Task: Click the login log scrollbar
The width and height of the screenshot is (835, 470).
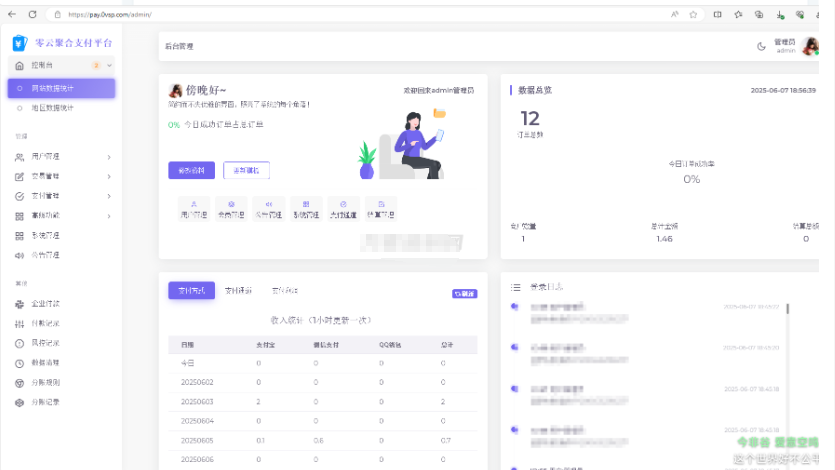Action: point(788,308)
